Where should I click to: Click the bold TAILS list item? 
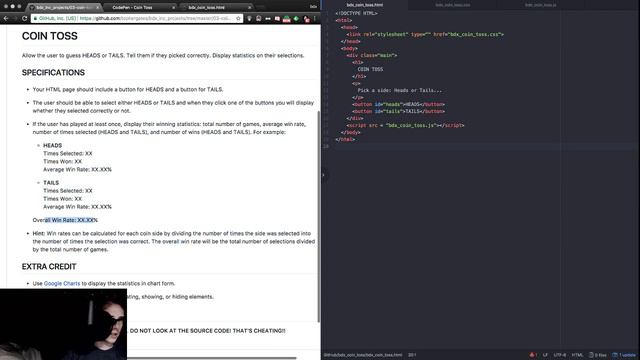point(51,182)
